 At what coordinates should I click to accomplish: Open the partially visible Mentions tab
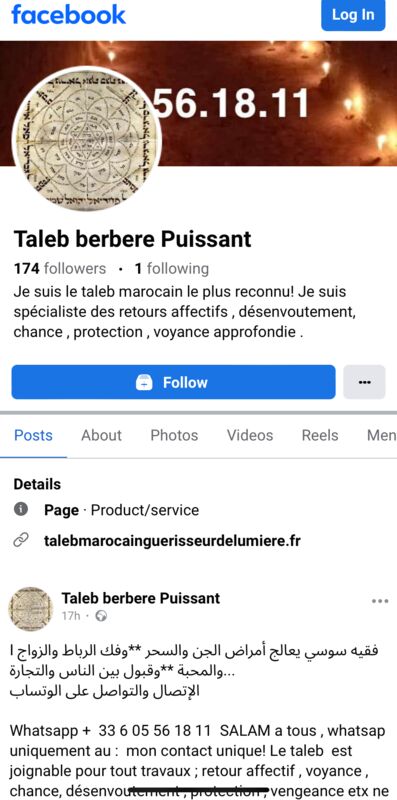click(382, 435)
